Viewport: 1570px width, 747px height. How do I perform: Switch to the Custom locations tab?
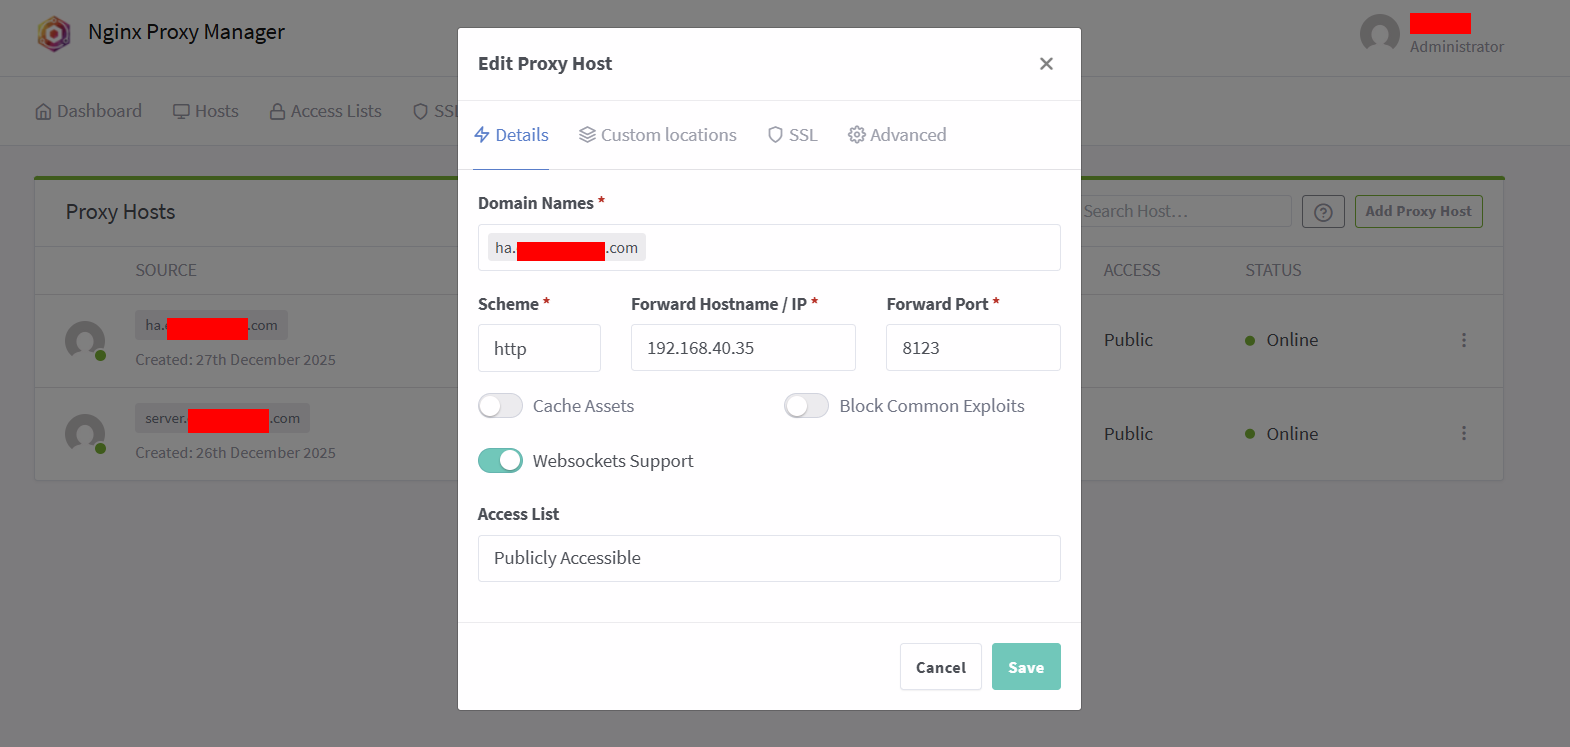(658, 135)
